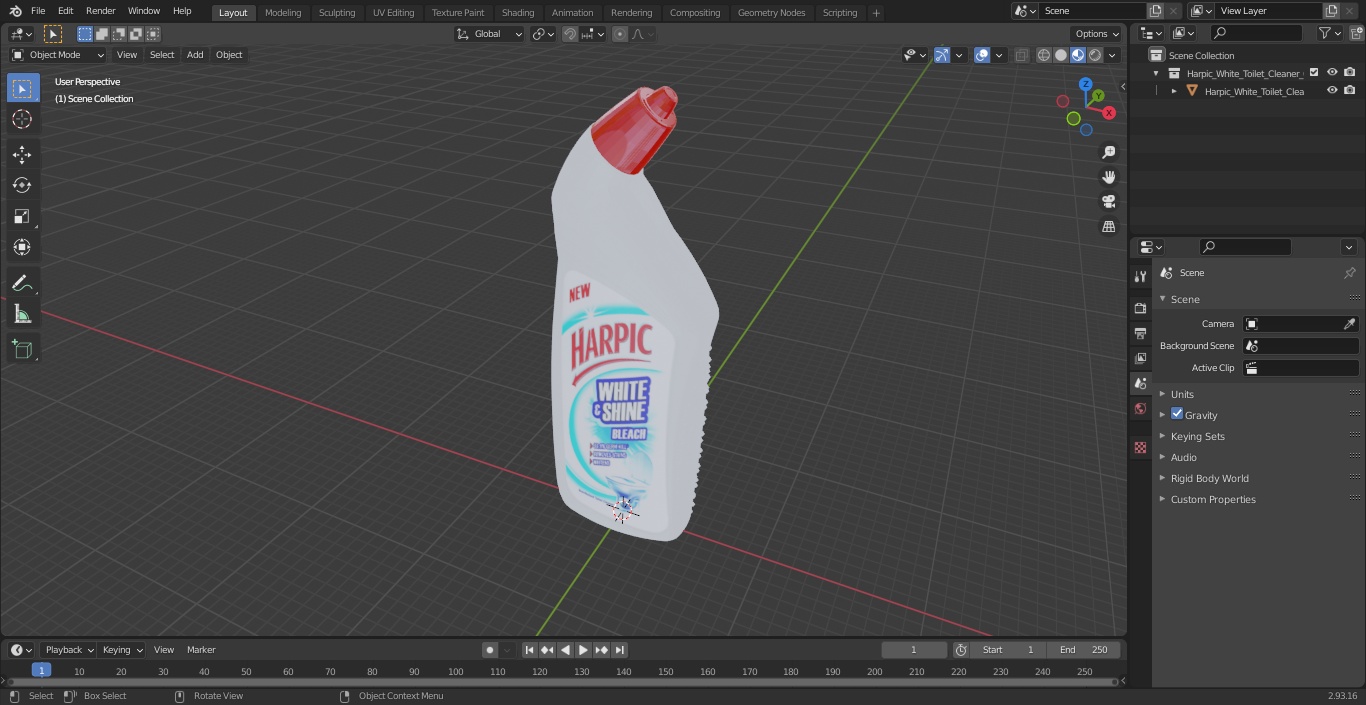Open the Output properties tab

point(1140,333)
